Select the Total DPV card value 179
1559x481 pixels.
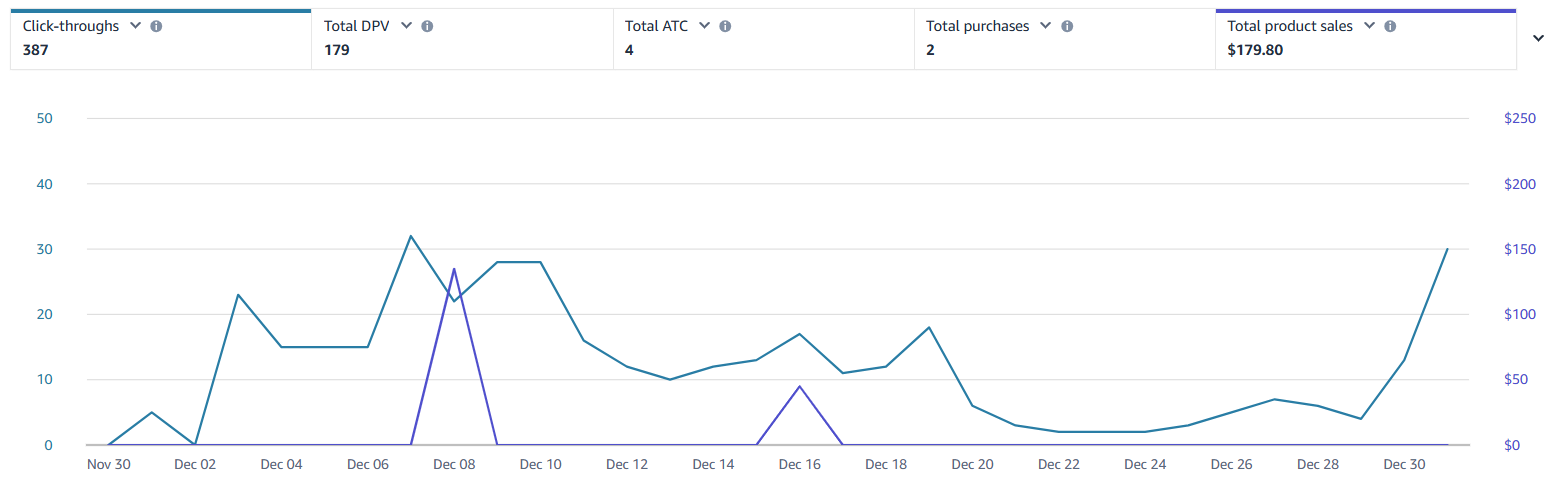click(337, 49)
